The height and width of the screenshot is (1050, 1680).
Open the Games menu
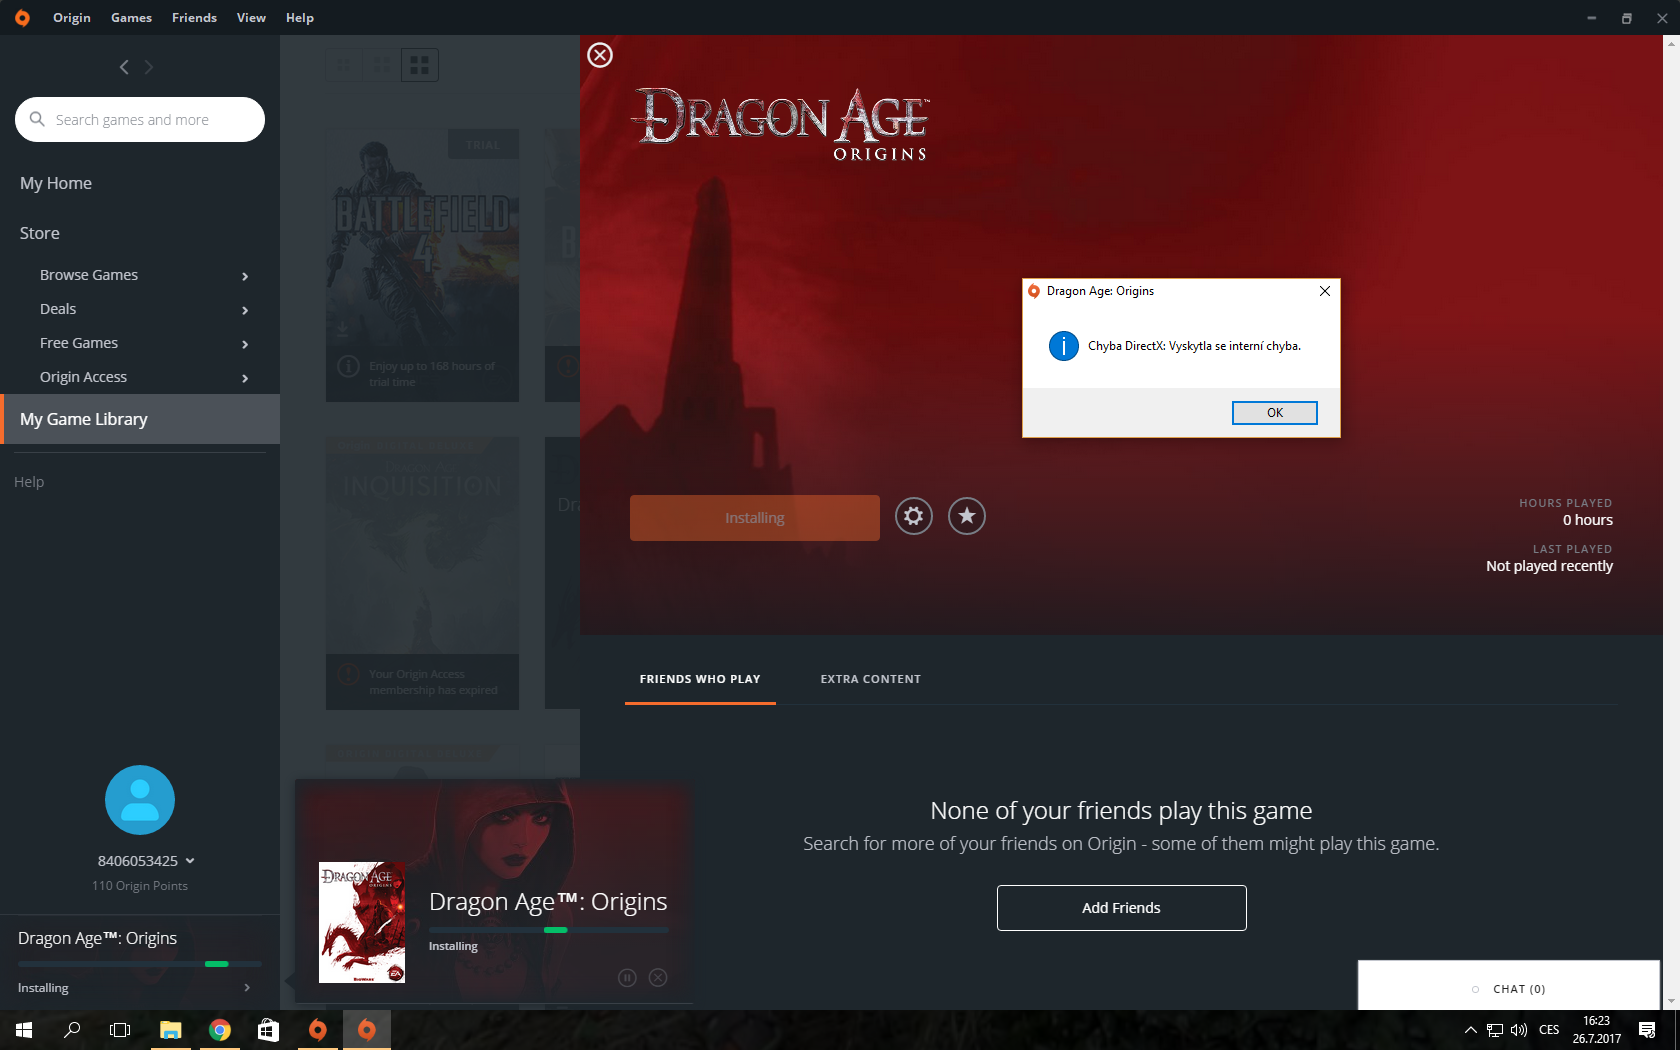(x=131, y=18)
